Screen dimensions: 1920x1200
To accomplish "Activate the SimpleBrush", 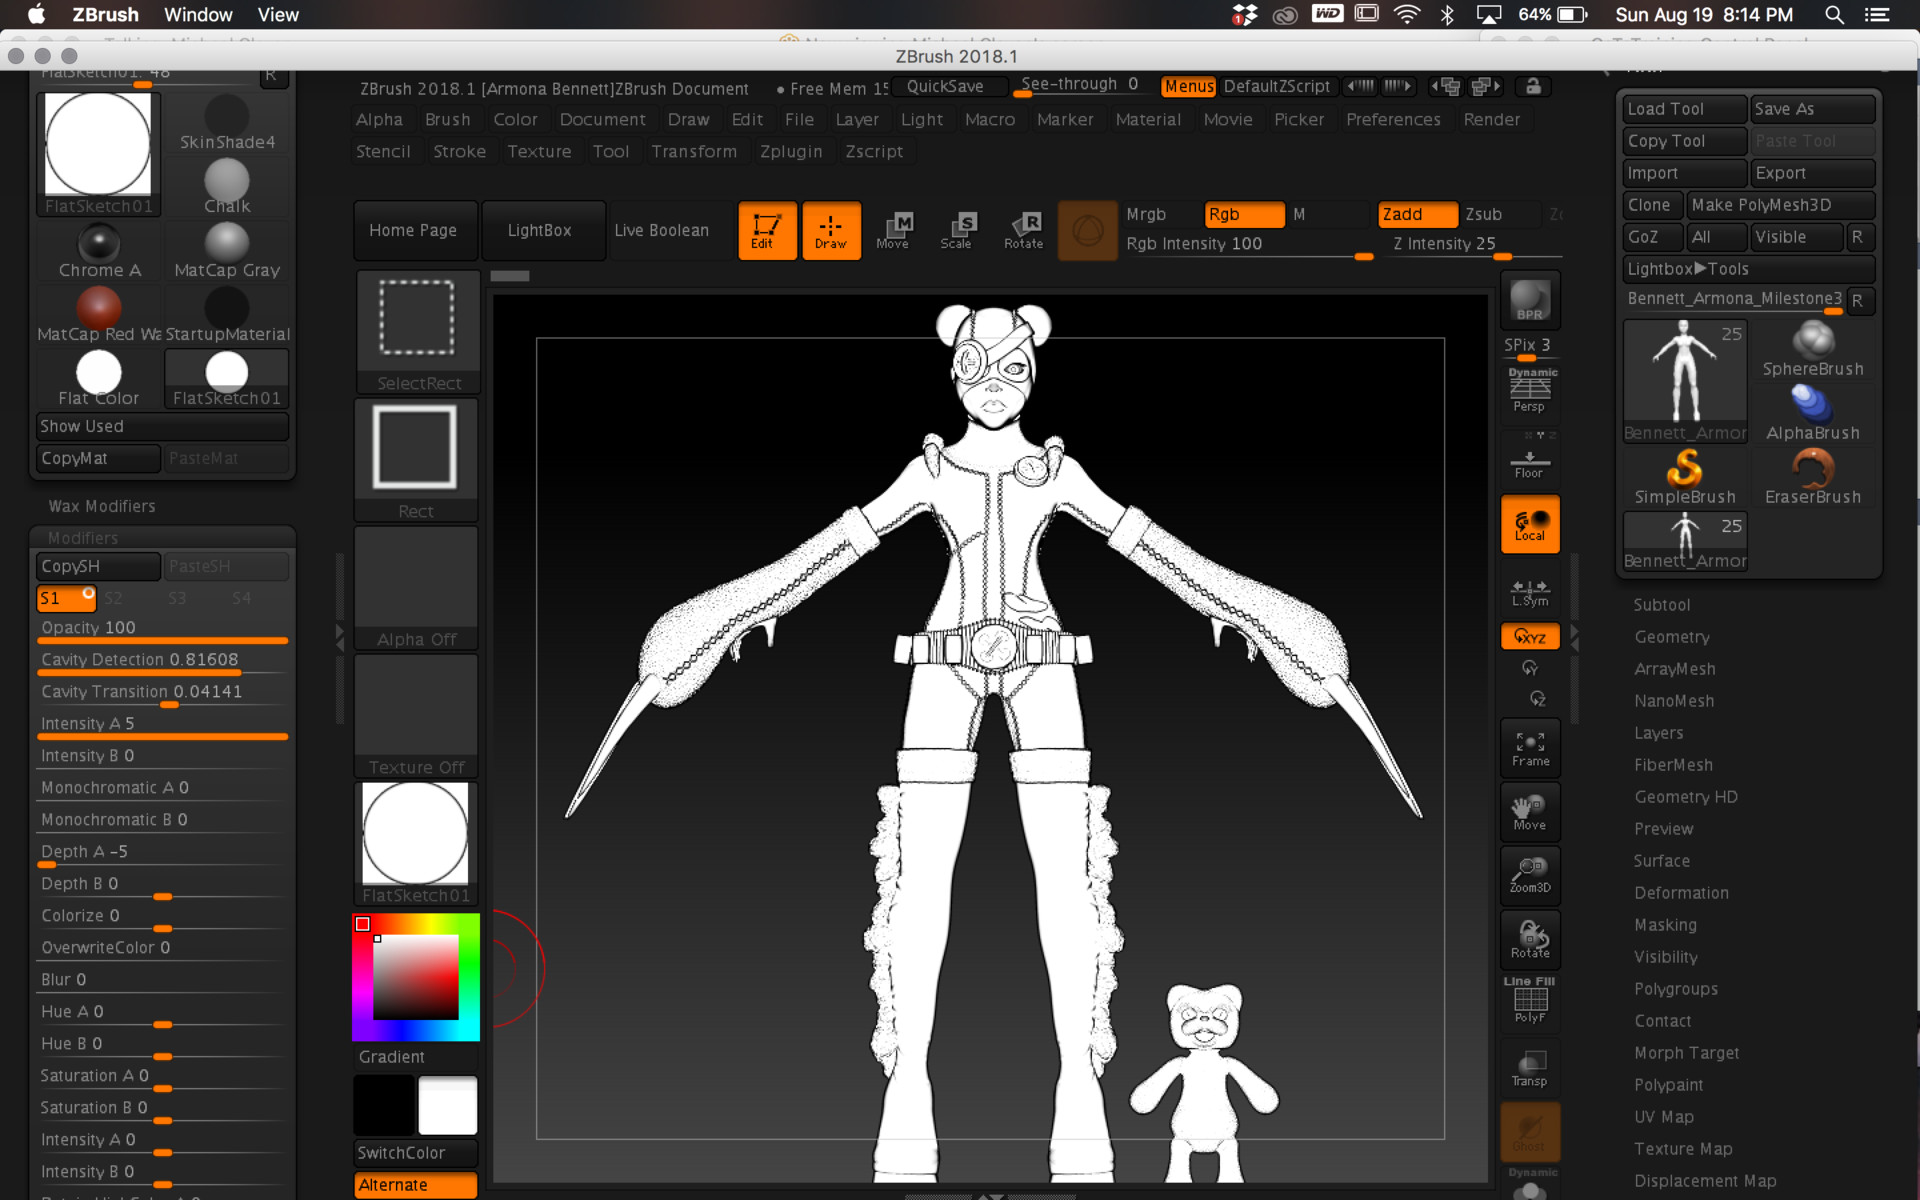I will pos(1685,470).
